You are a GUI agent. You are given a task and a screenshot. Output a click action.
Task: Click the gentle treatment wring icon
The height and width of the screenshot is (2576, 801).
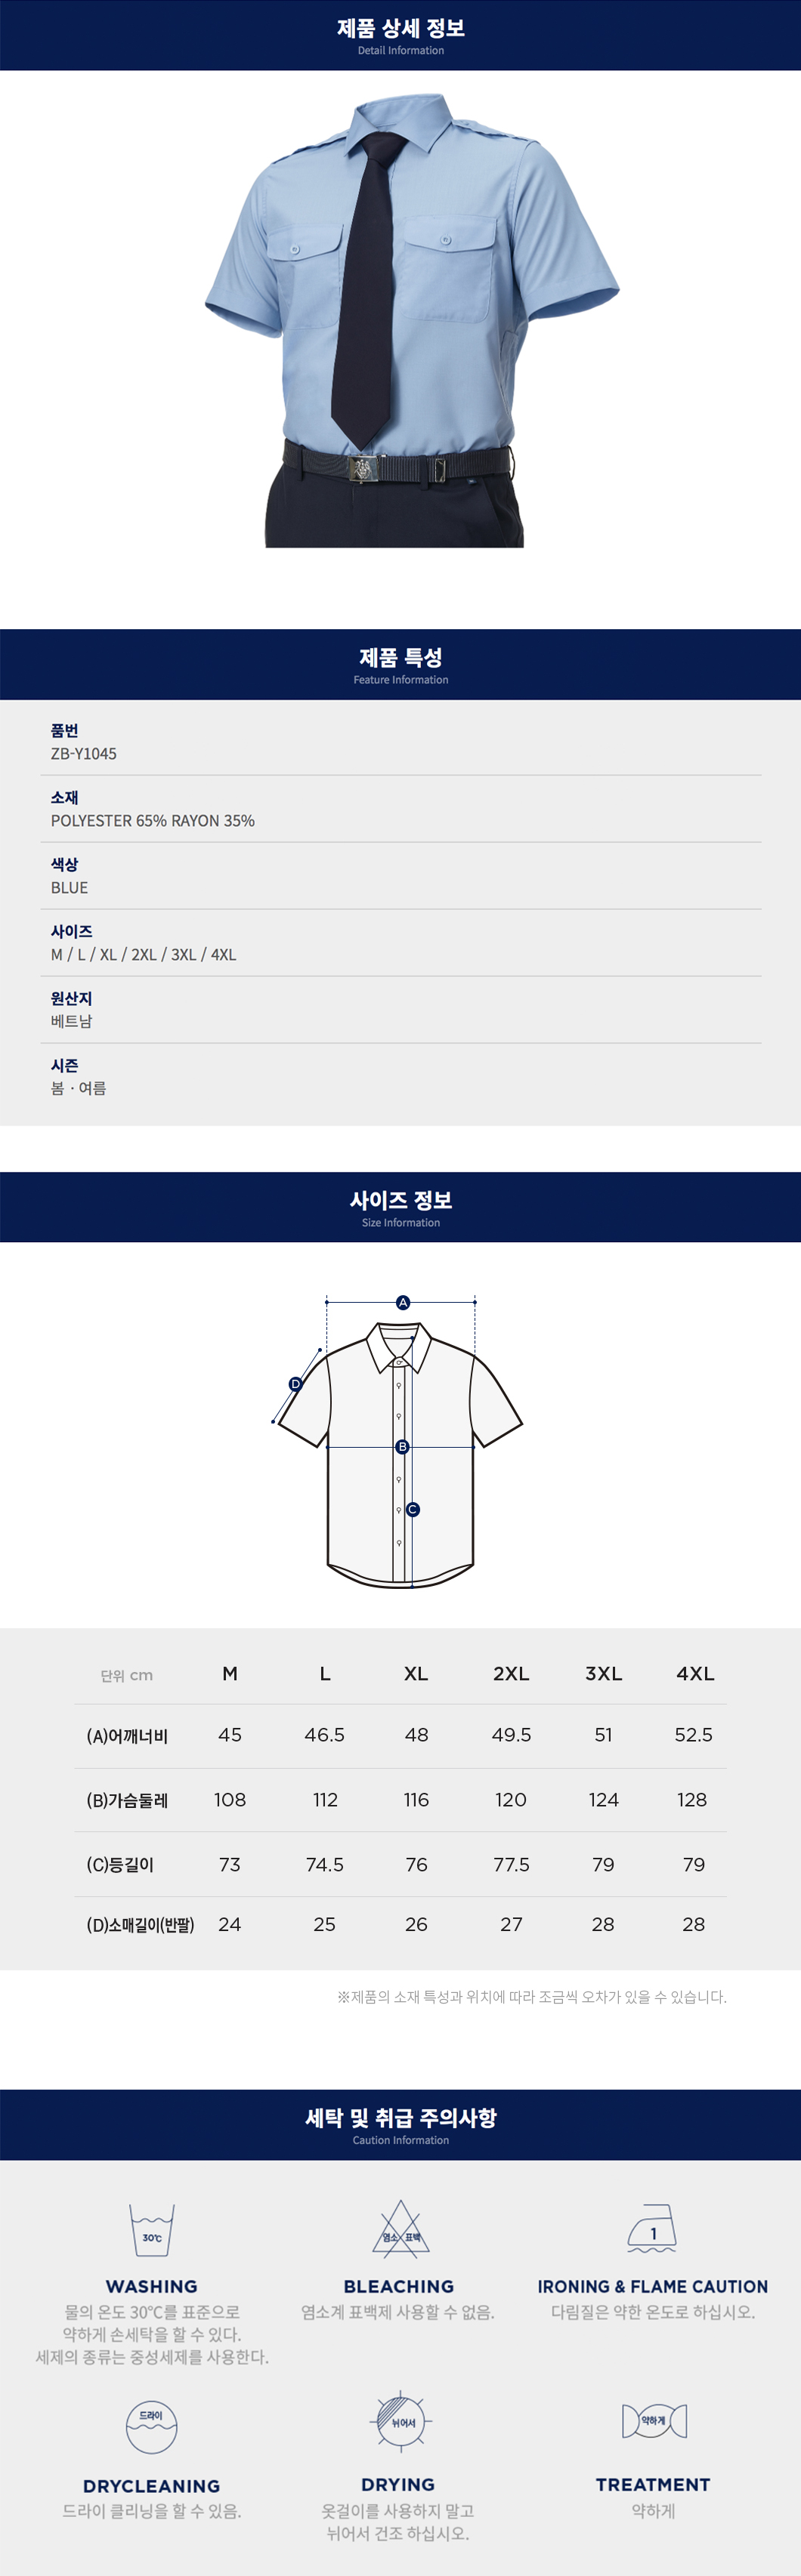[654, 2421]
